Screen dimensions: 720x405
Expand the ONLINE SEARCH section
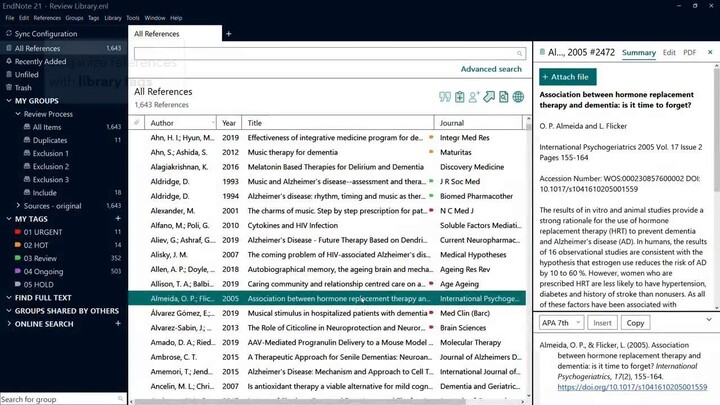(x=9, y=323)
